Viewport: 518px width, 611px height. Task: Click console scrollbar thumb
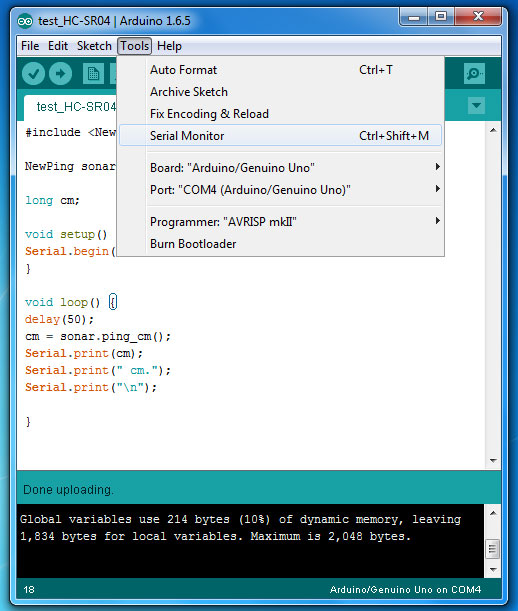(492, 549)
